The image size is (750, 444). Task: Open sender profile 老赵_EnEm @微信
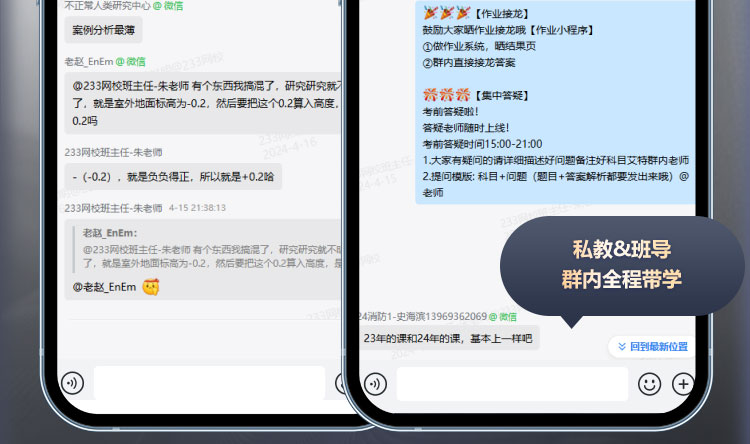(104, 61)
